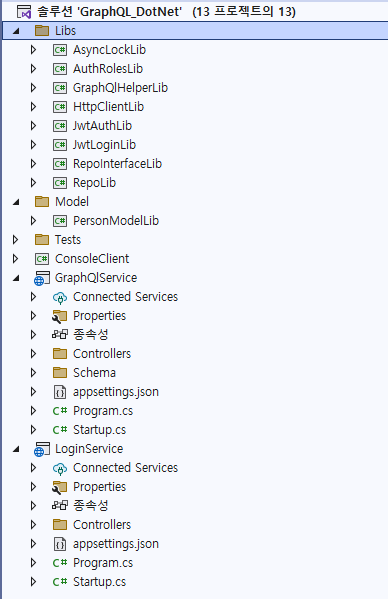Select the LoginService project label
Screen dimensions: 388x599
coord(89,449)
